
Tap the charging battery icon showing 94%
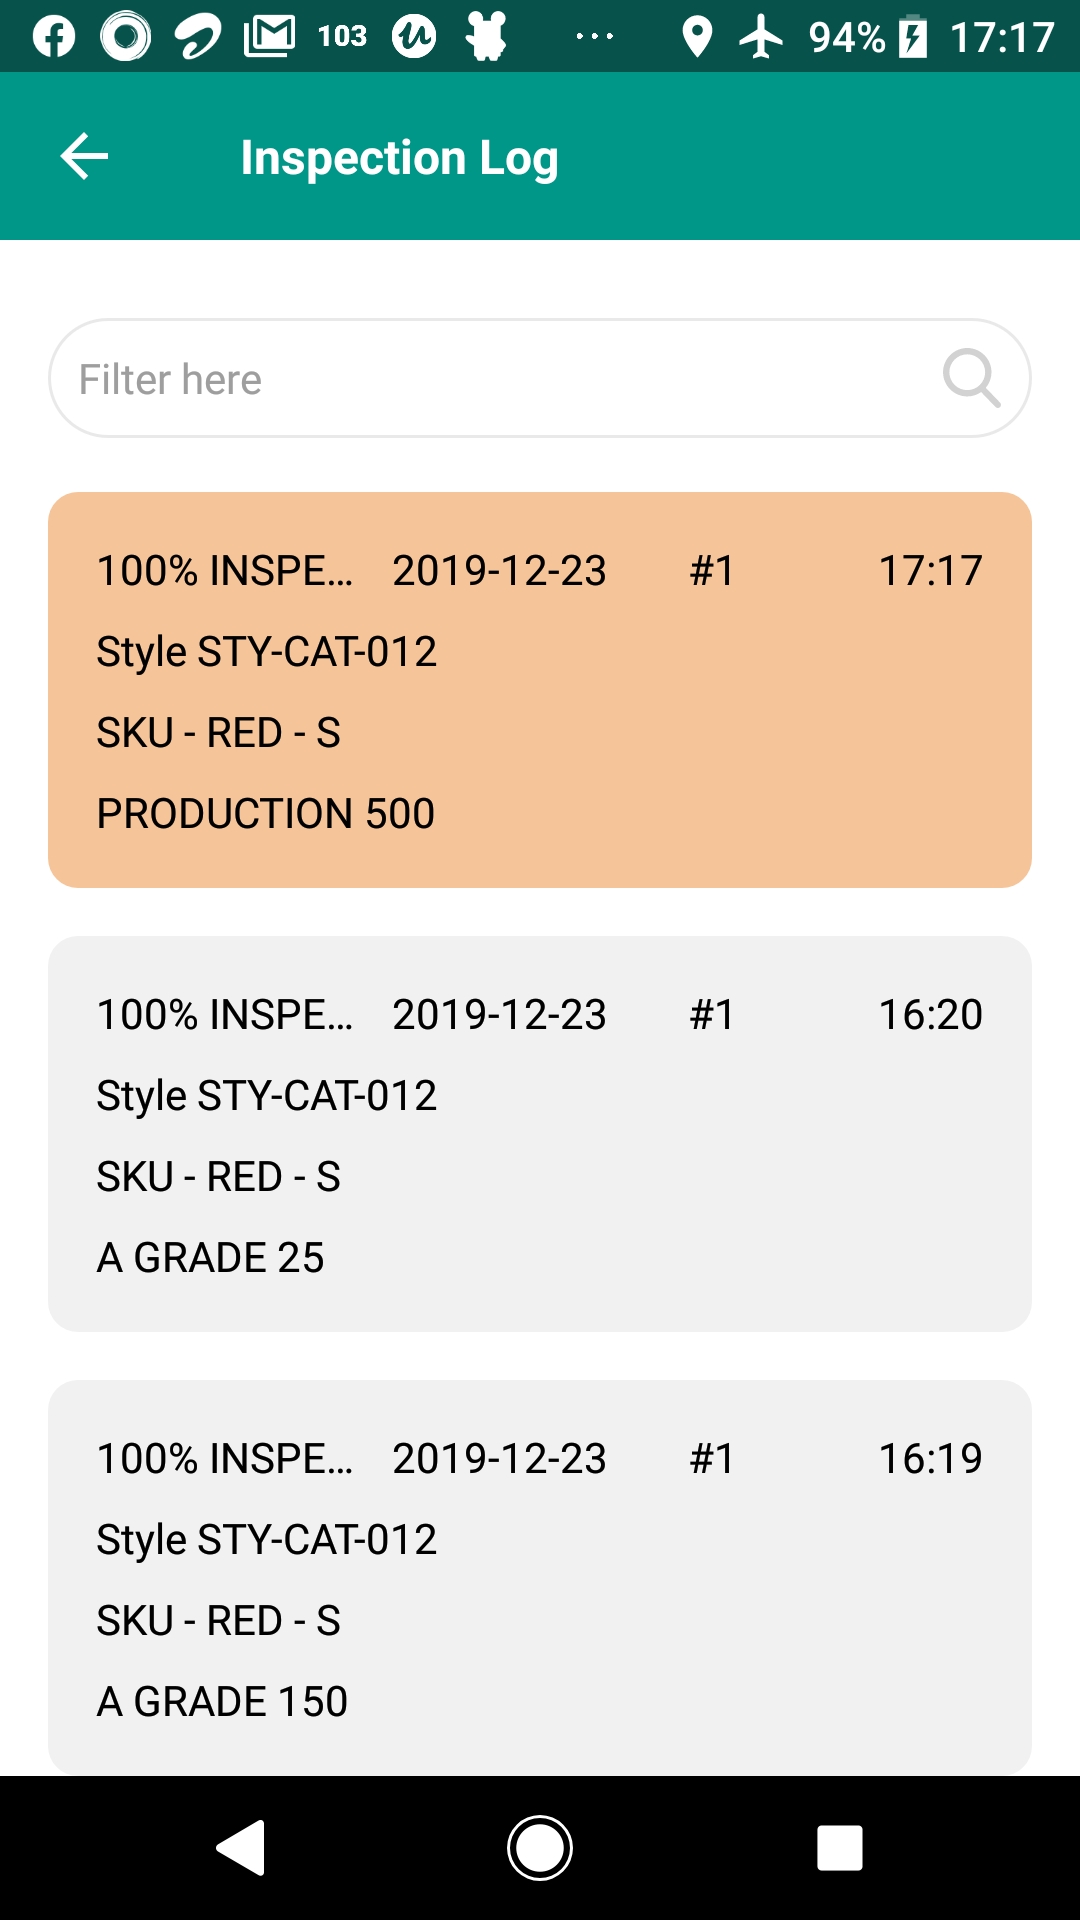912,38
